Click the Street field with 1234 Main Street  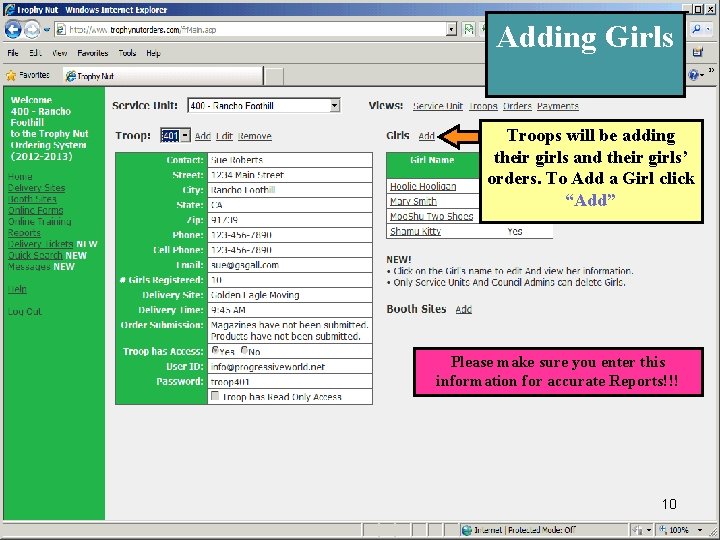[x=290, y=175]
